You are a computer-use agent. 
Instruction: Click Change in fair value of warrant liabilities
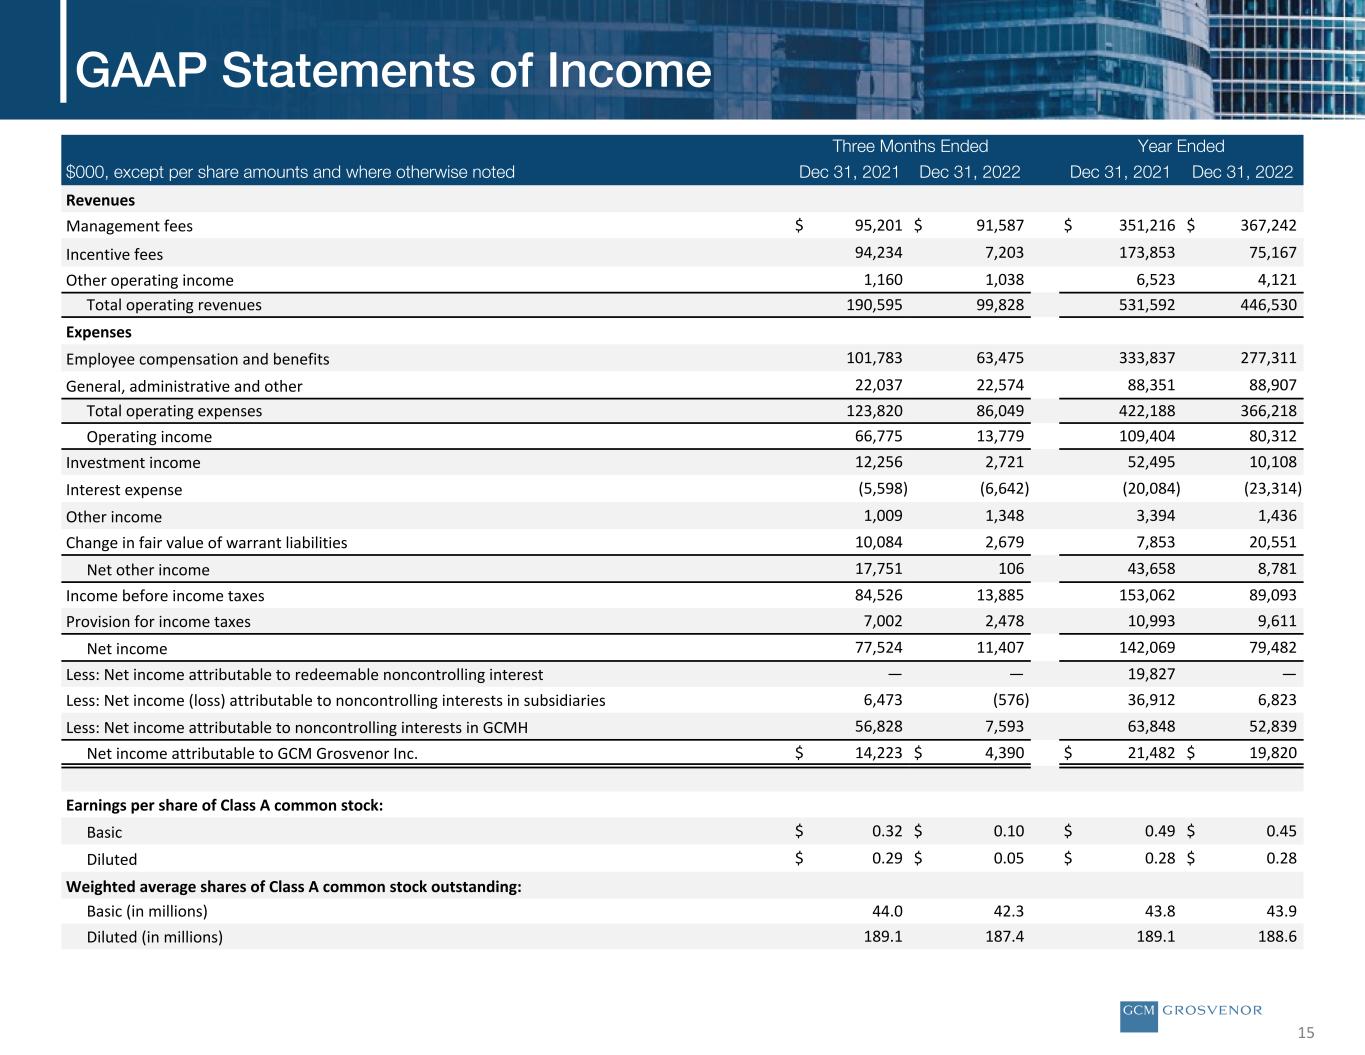[x=206, y=543]
